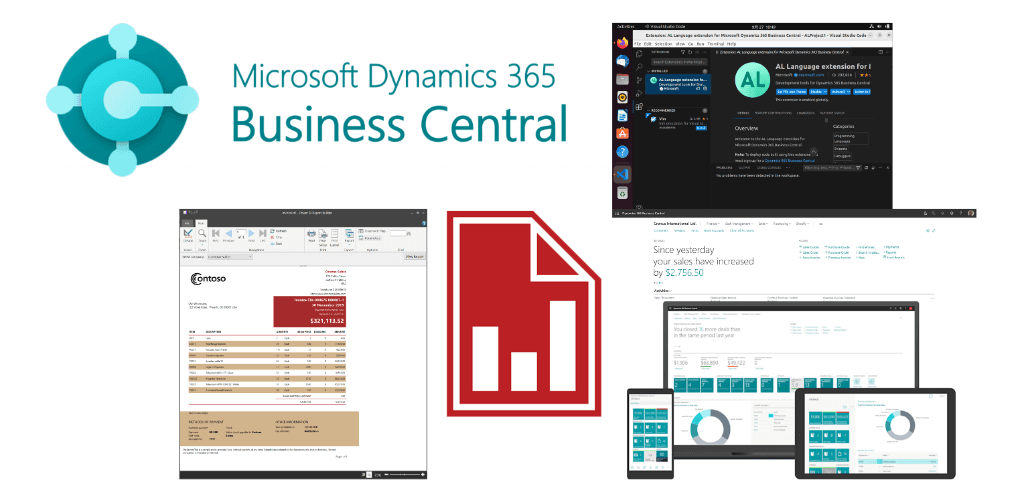The image size is (1024, 495).
Task: Open the Uninstall dropdown on the AL extension page
Action: click(x=840, y=92)
